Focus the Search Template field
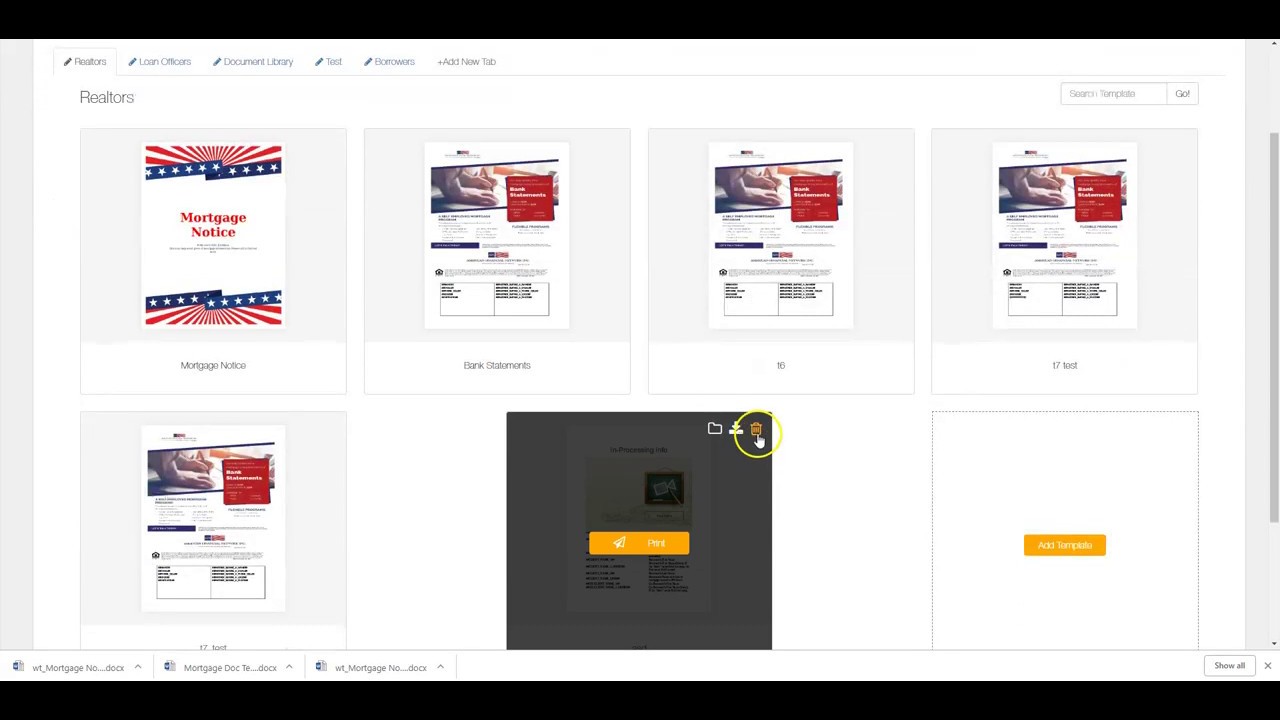 pyautogui.click(x=1113, y=94)
